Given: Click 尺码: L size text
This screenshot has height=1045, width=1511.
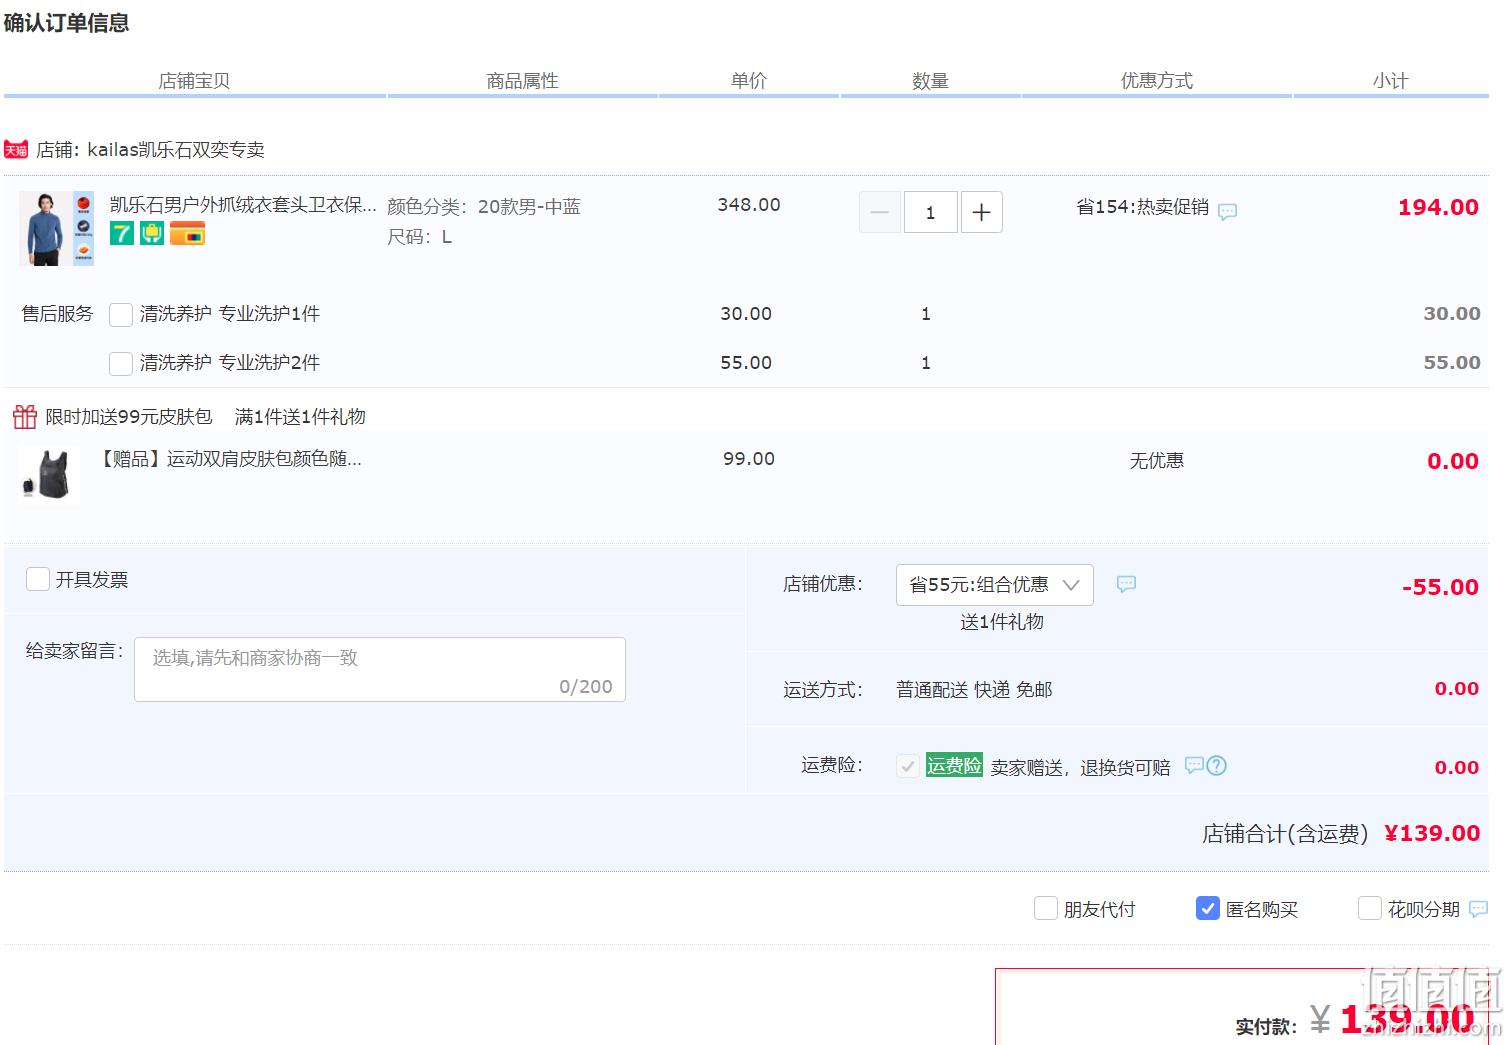Looking at the screenshot, I should [420, 237].
